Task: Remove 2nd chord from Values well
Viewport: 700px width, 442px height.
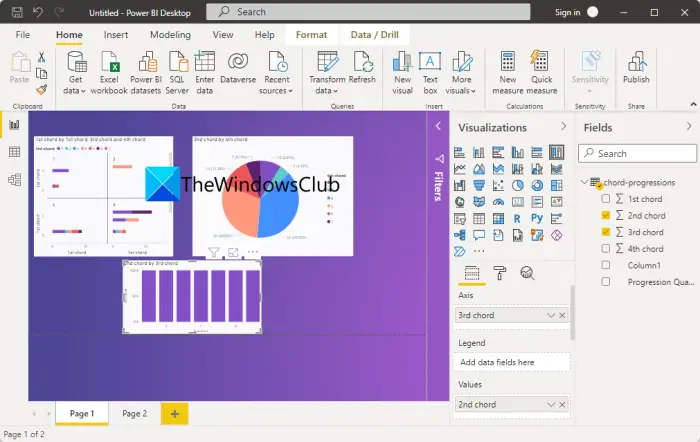Action: pyautogui.click(x=562, y=404)
